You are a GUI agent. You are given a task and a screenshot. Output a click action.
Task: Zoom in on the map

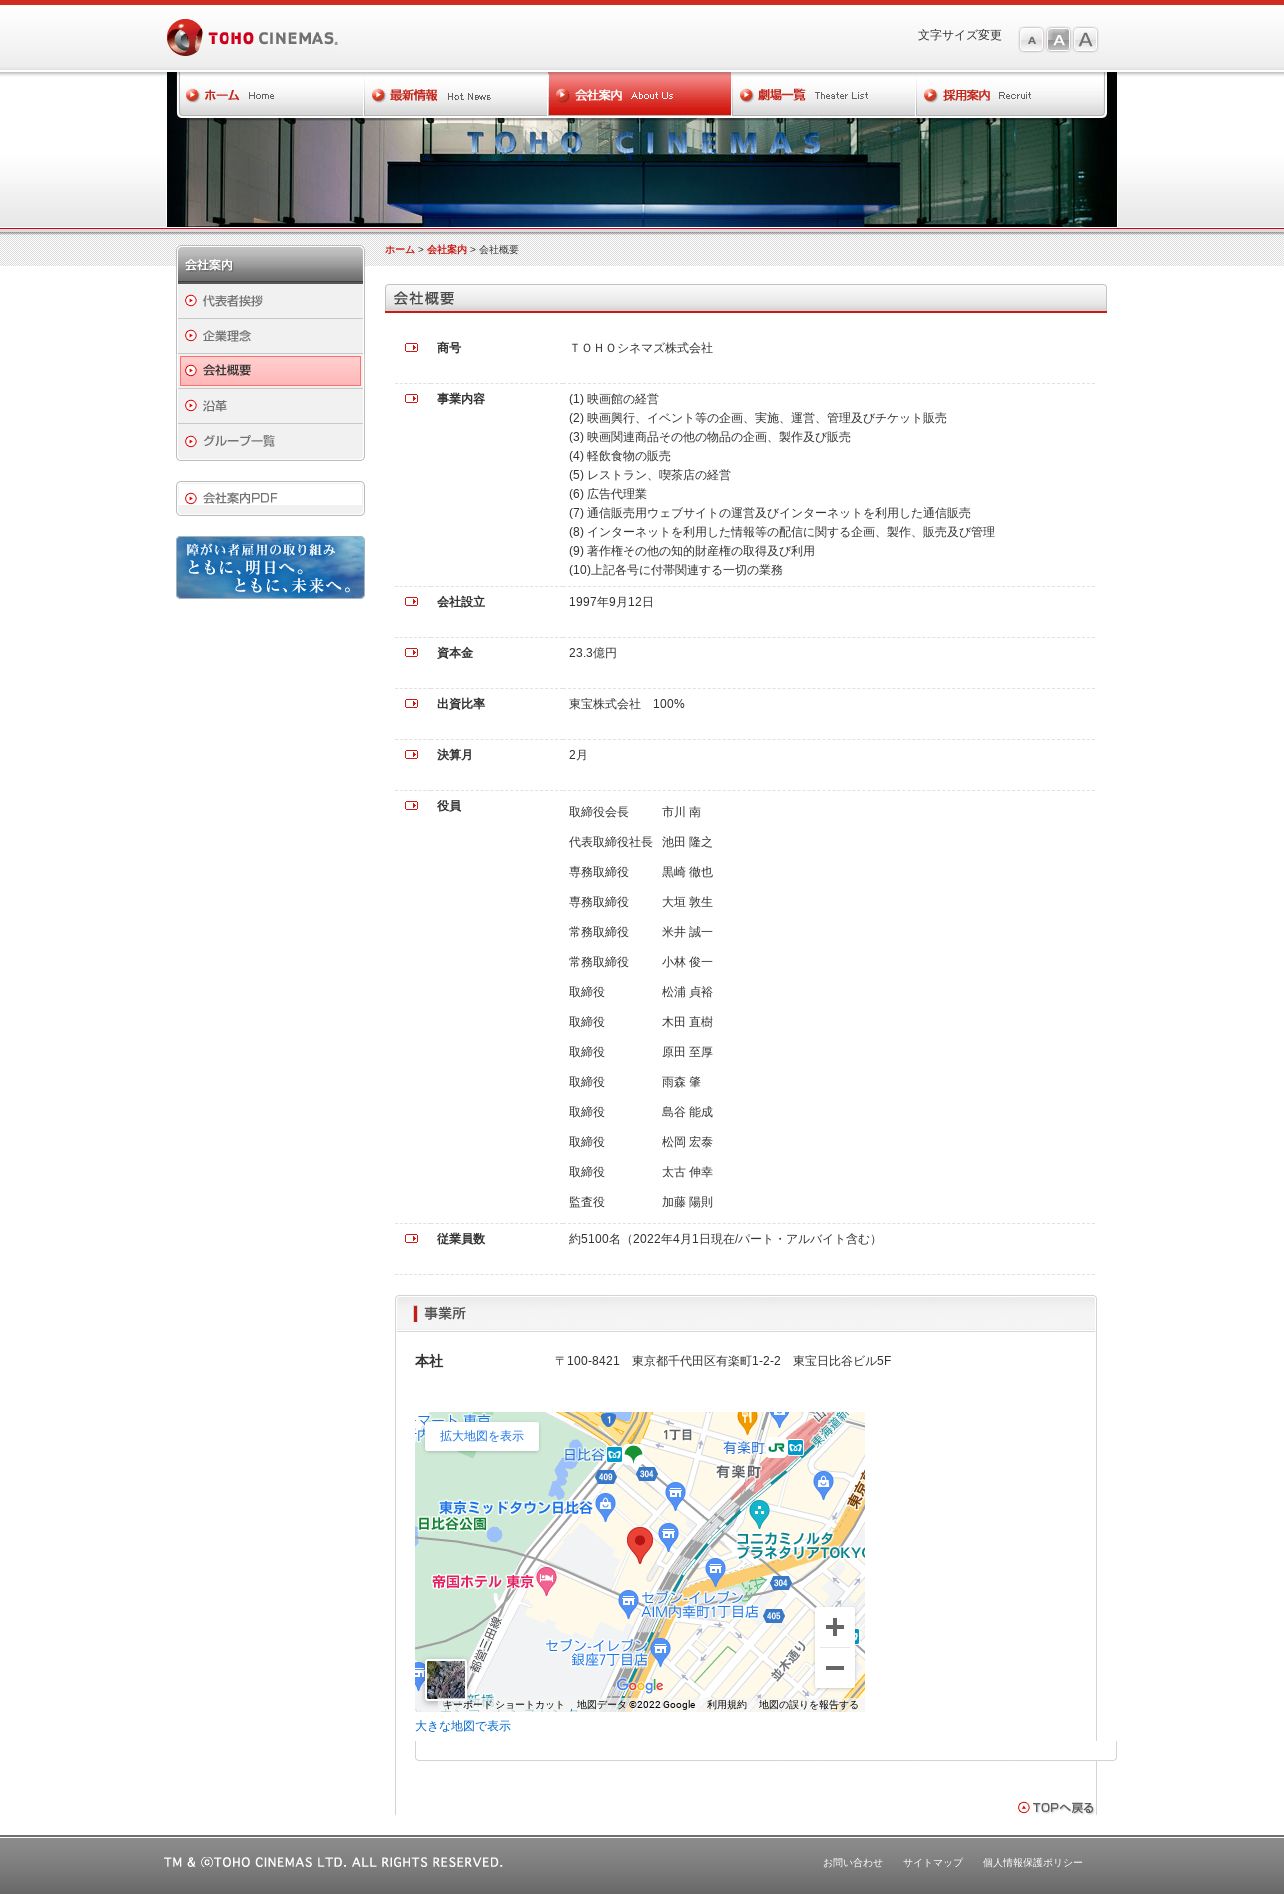point(835,1628)
